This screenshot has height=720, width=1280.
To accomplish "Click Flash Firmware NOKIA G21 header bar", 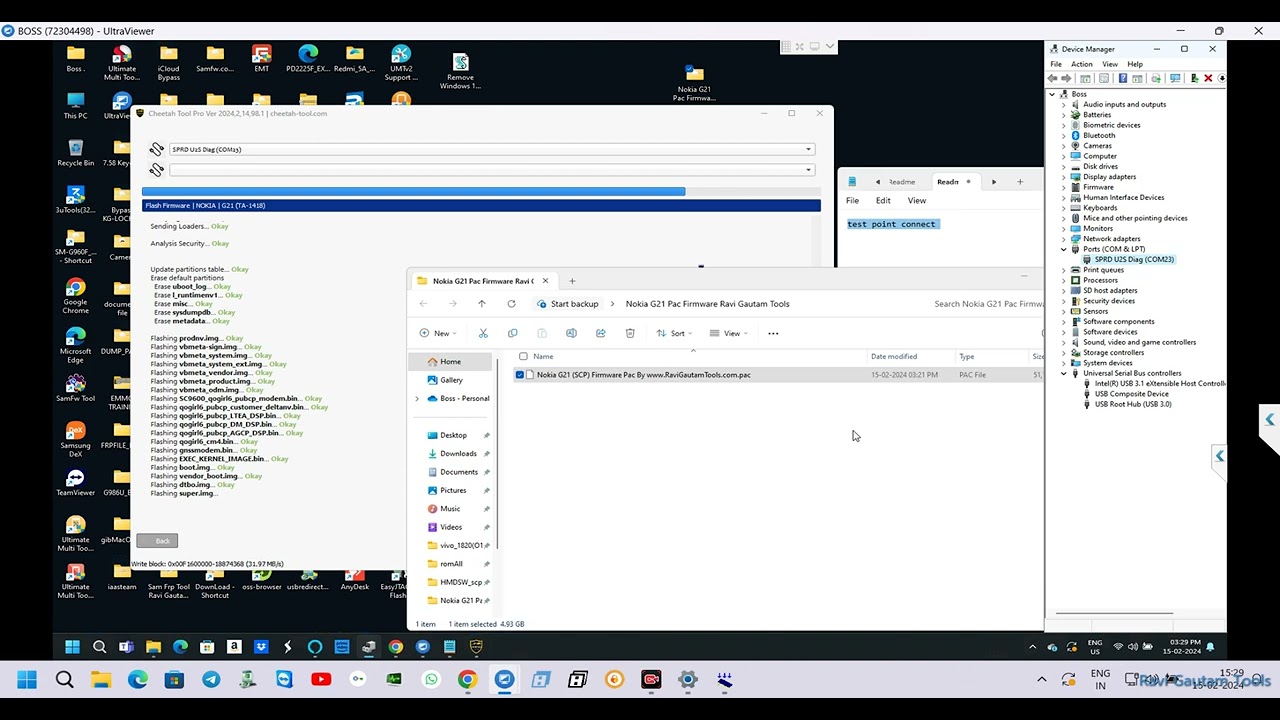I will point(481,205).
